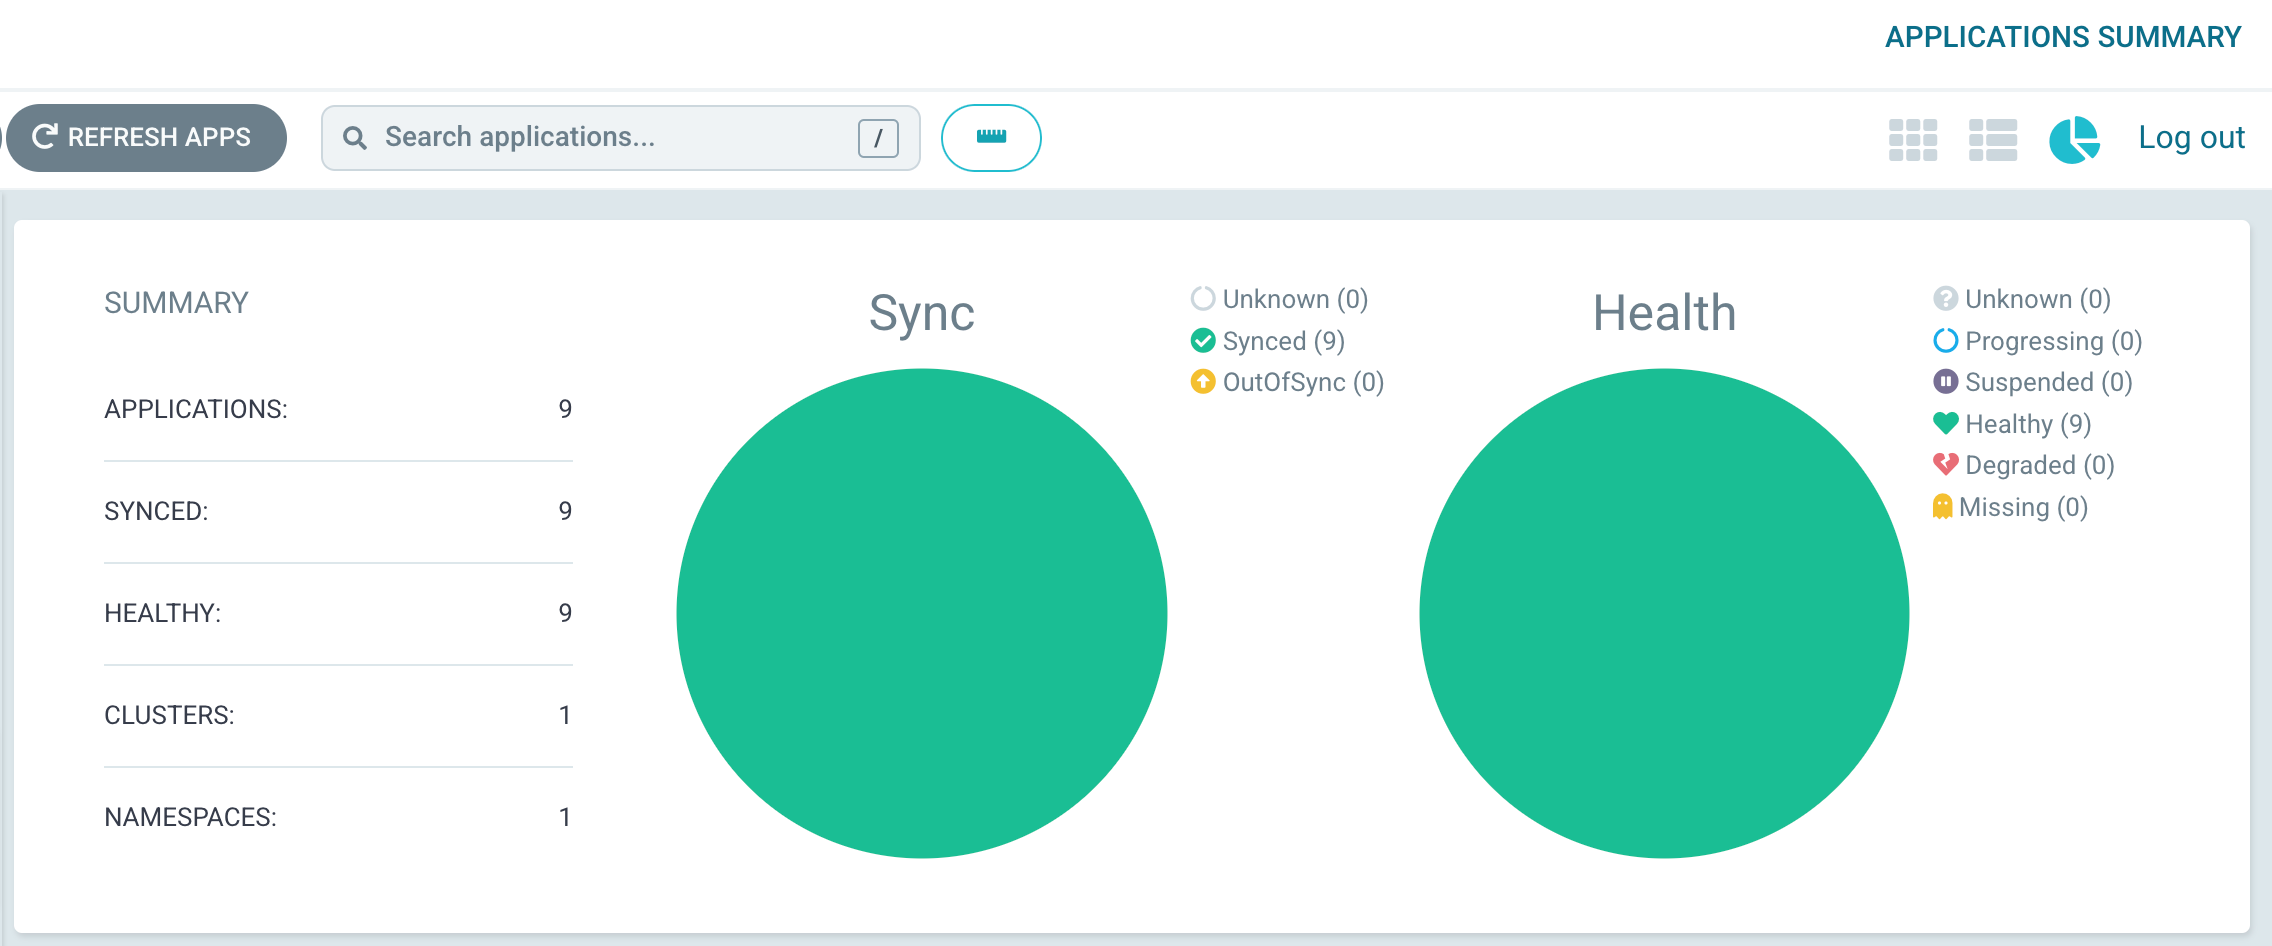Click the Refresh Apps button
Viewport: 2272px width, 946px height.
tap(147, 138)
